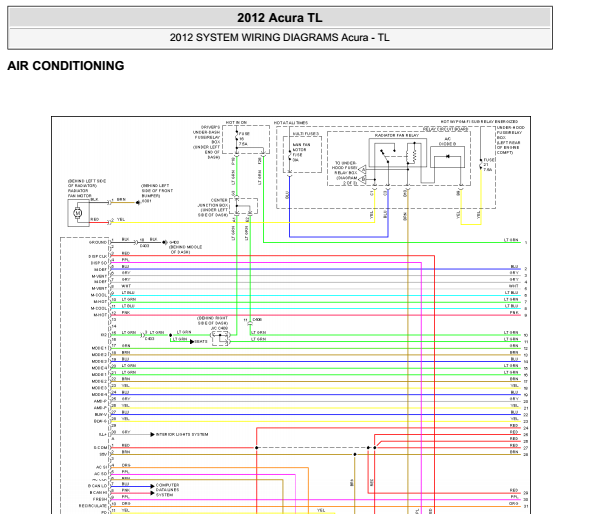
Task: Click the radiator fan motor 'M' symbol
Action: coord(78,213)
